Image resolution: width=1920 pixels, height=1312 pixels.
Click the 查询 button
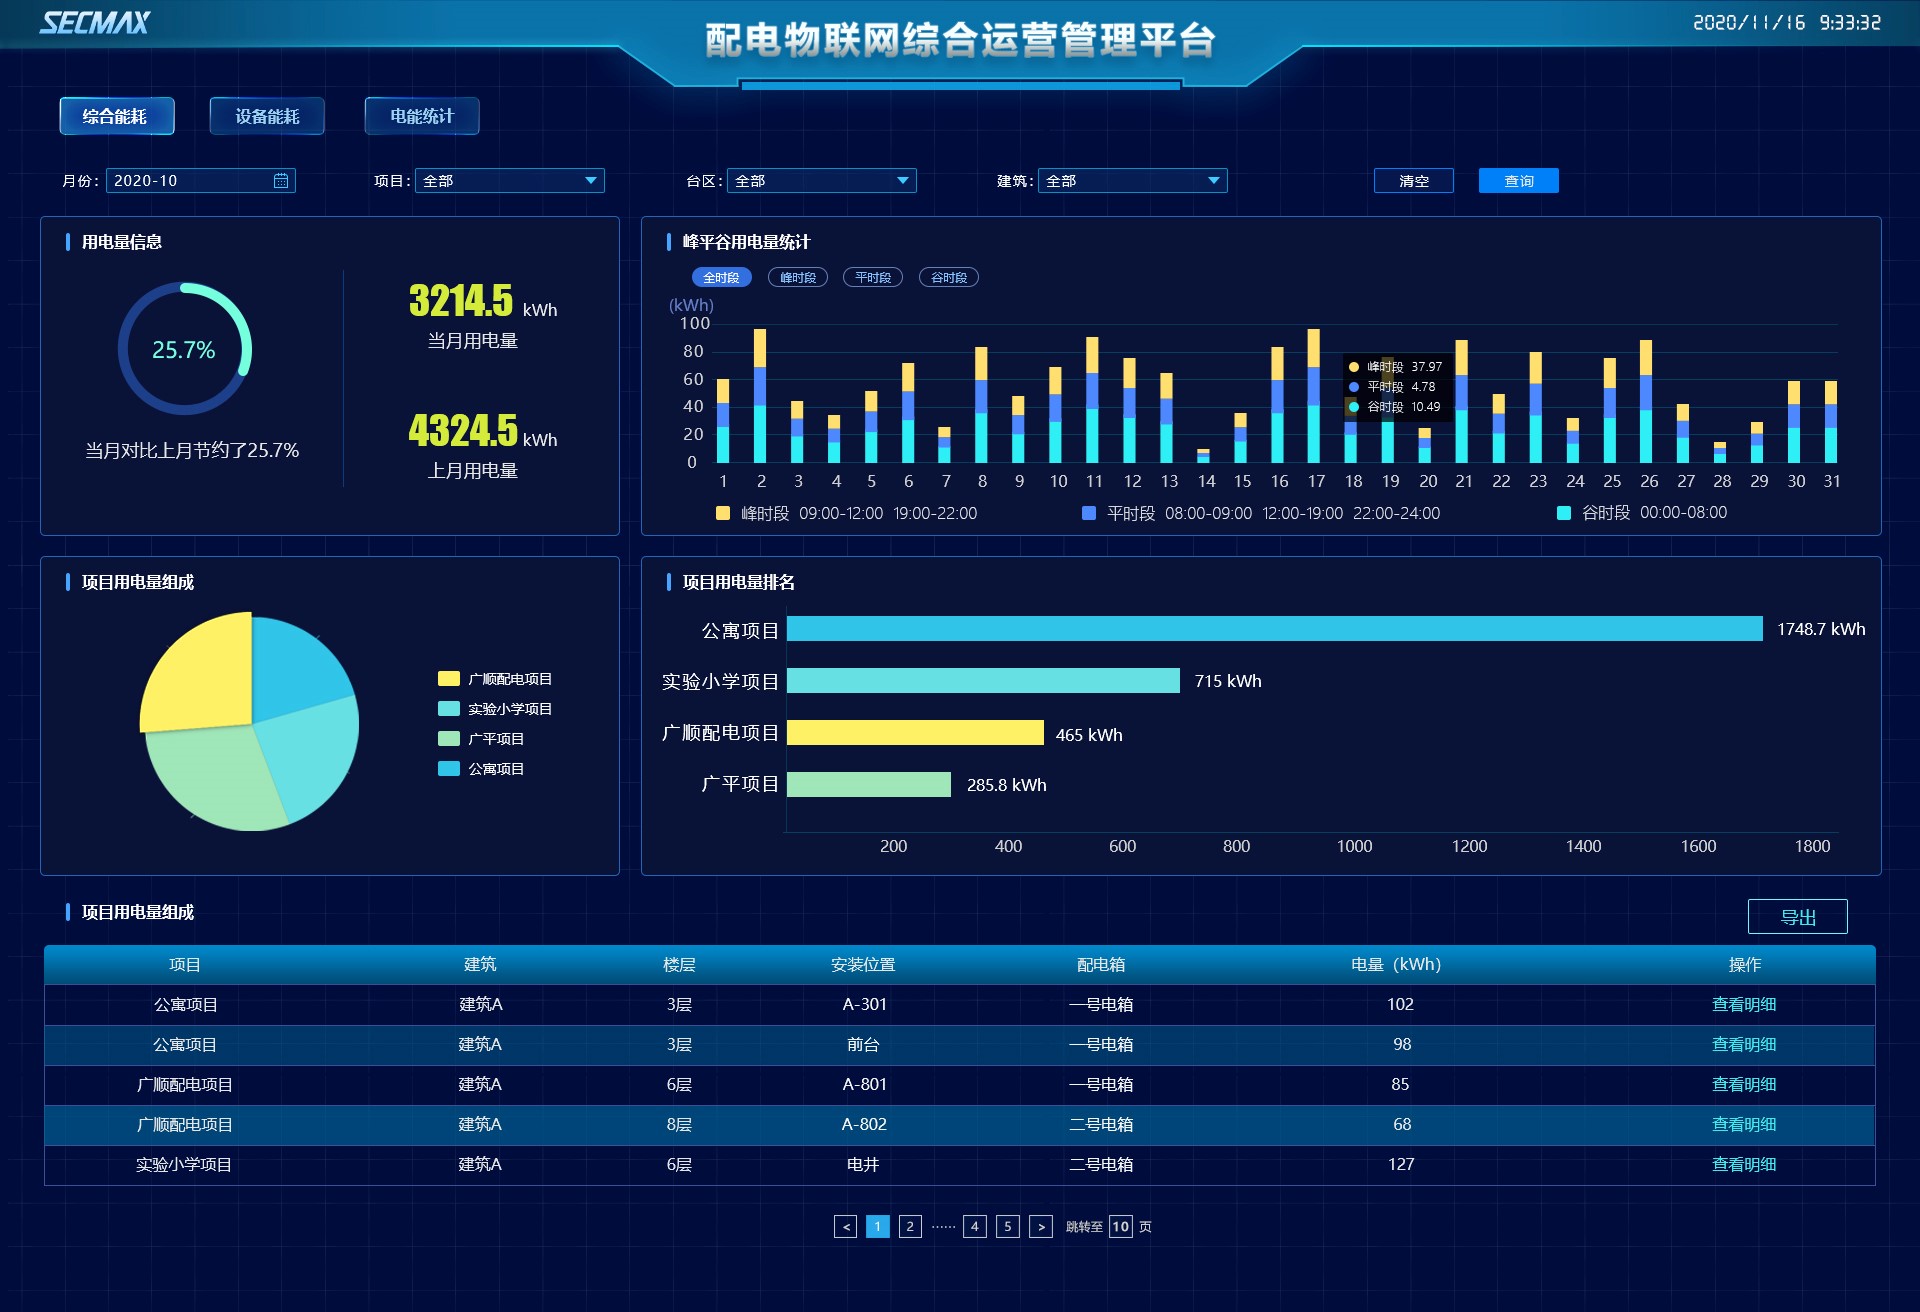click(x=1518, y=181)
